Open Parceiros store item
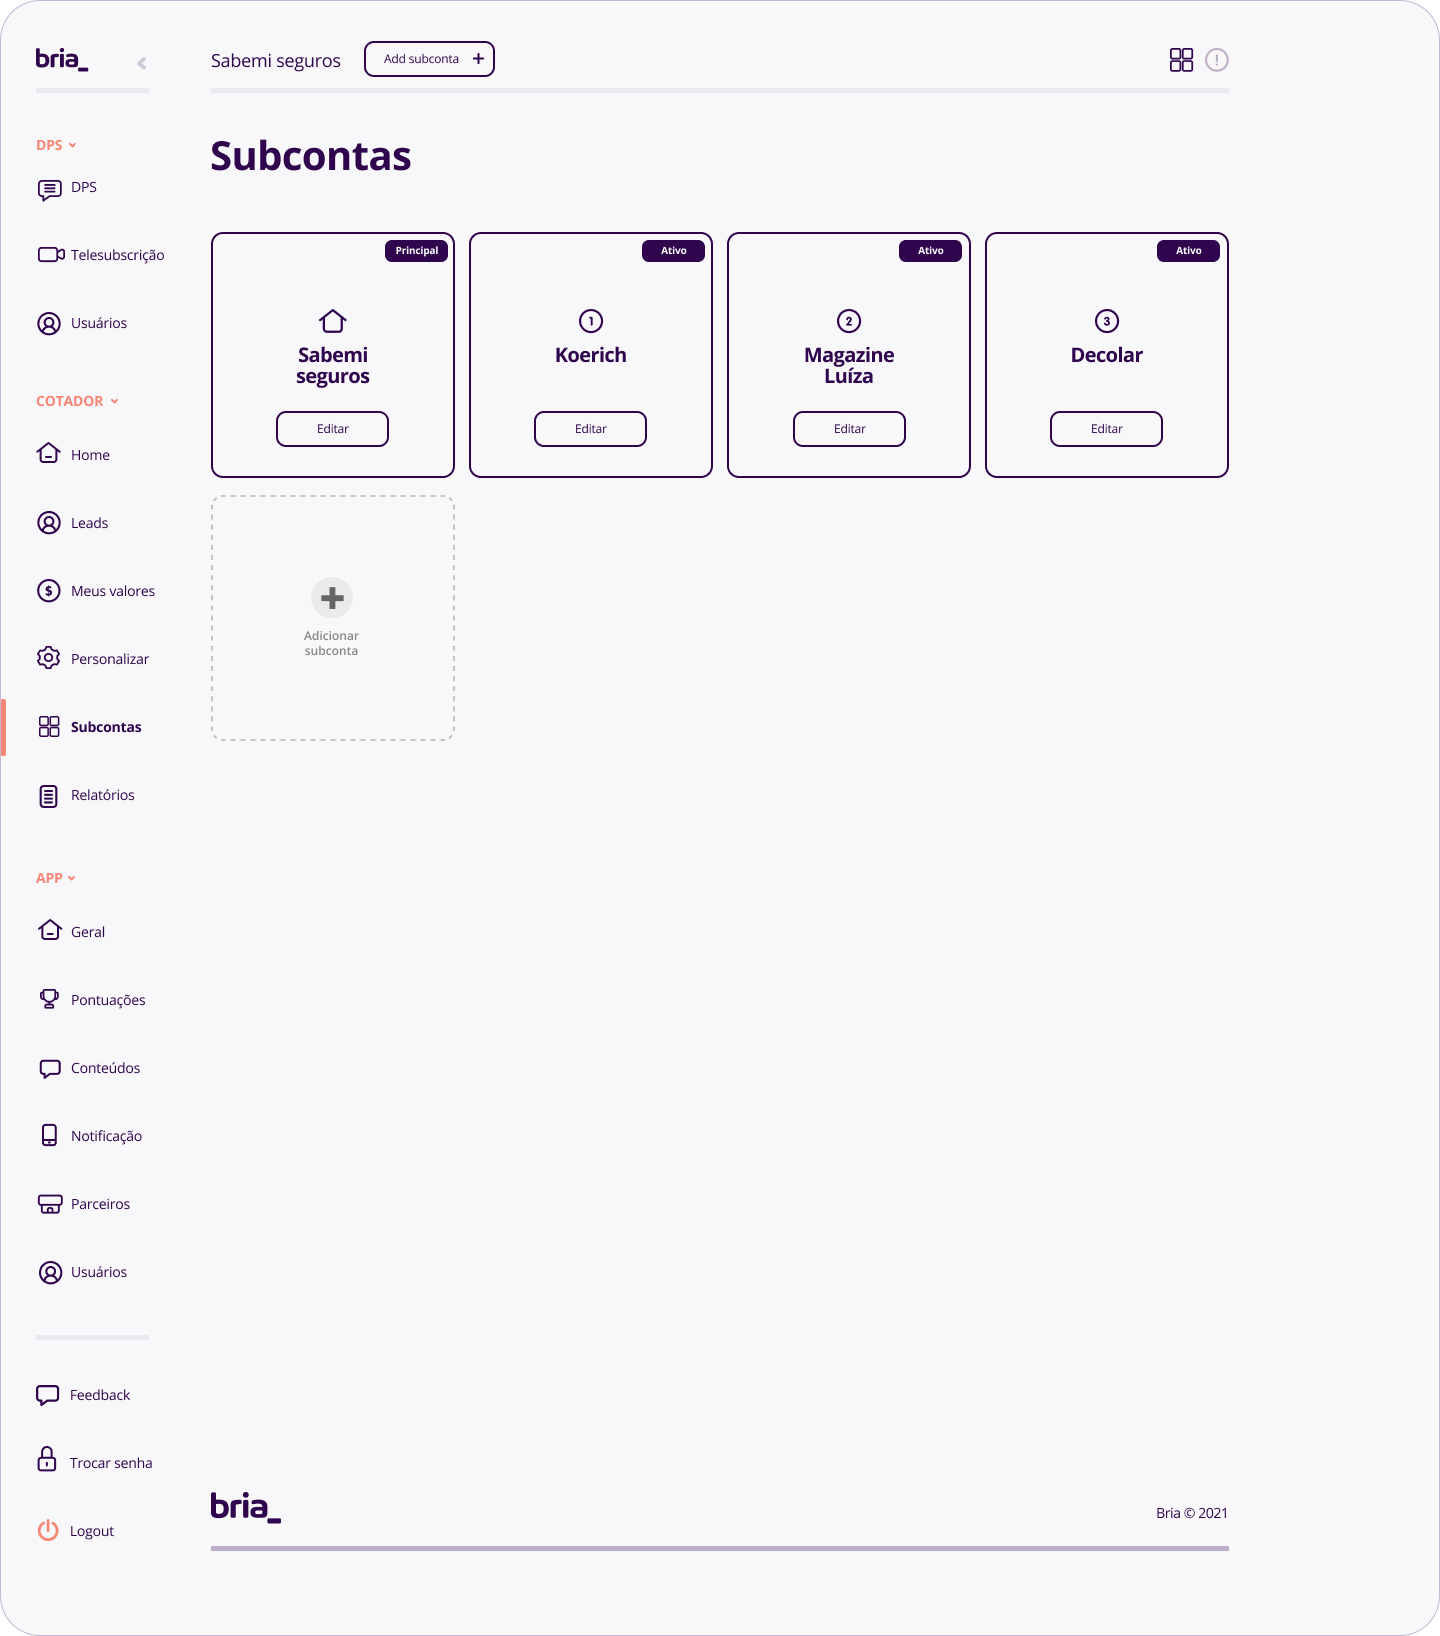 [84, 1204]
